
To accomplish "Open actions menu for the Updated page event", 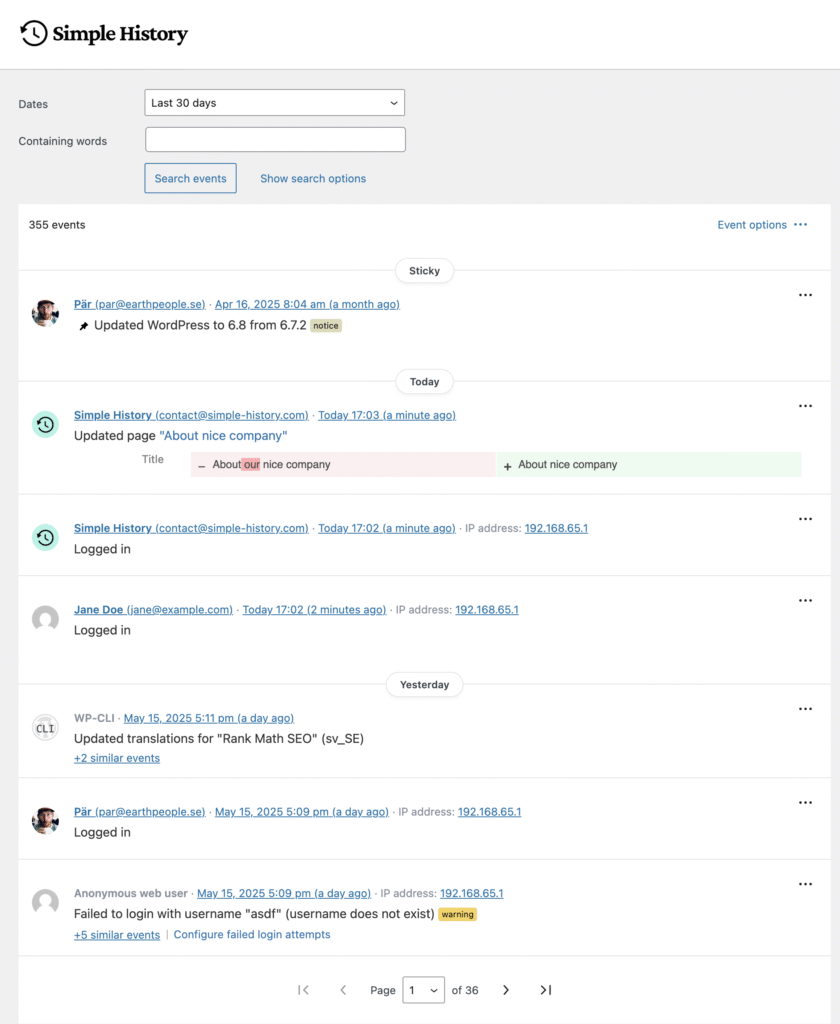I will [805, 406].
